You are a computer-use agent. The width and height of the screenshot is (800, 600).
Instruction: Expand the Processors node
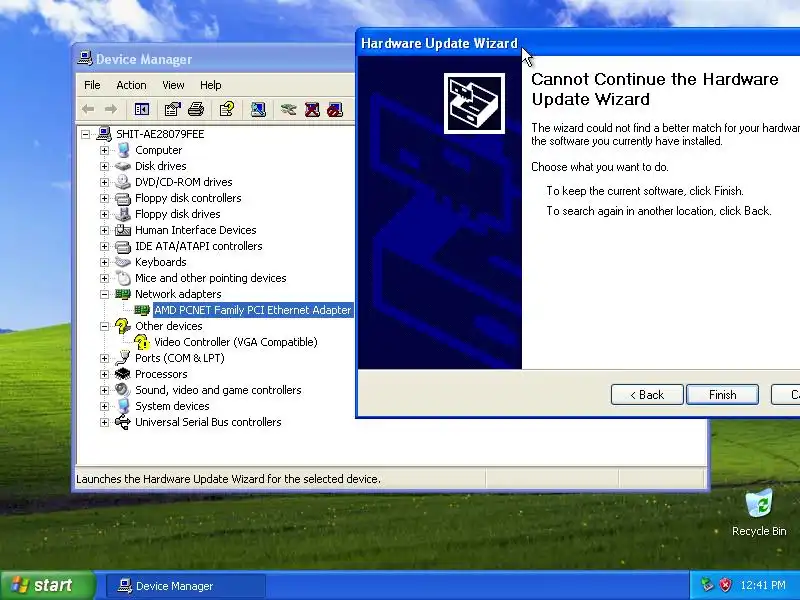point(104,374)
